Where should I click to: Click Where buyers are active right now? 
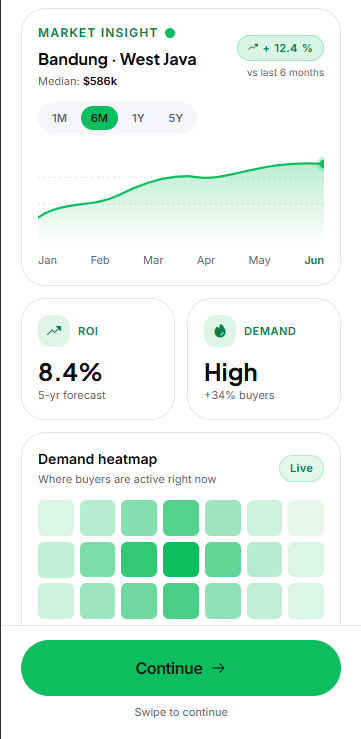[127, 479]
